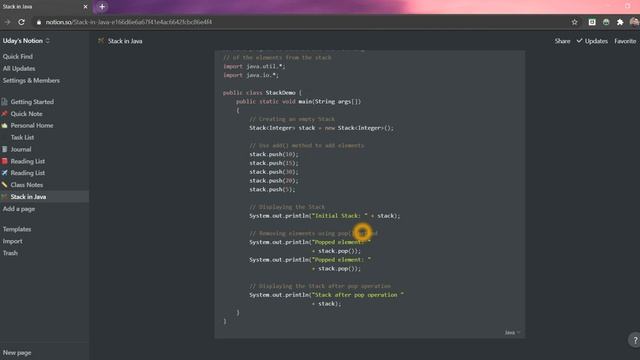
Task: Open Quick Find search
Action: [x=18, y=57]
